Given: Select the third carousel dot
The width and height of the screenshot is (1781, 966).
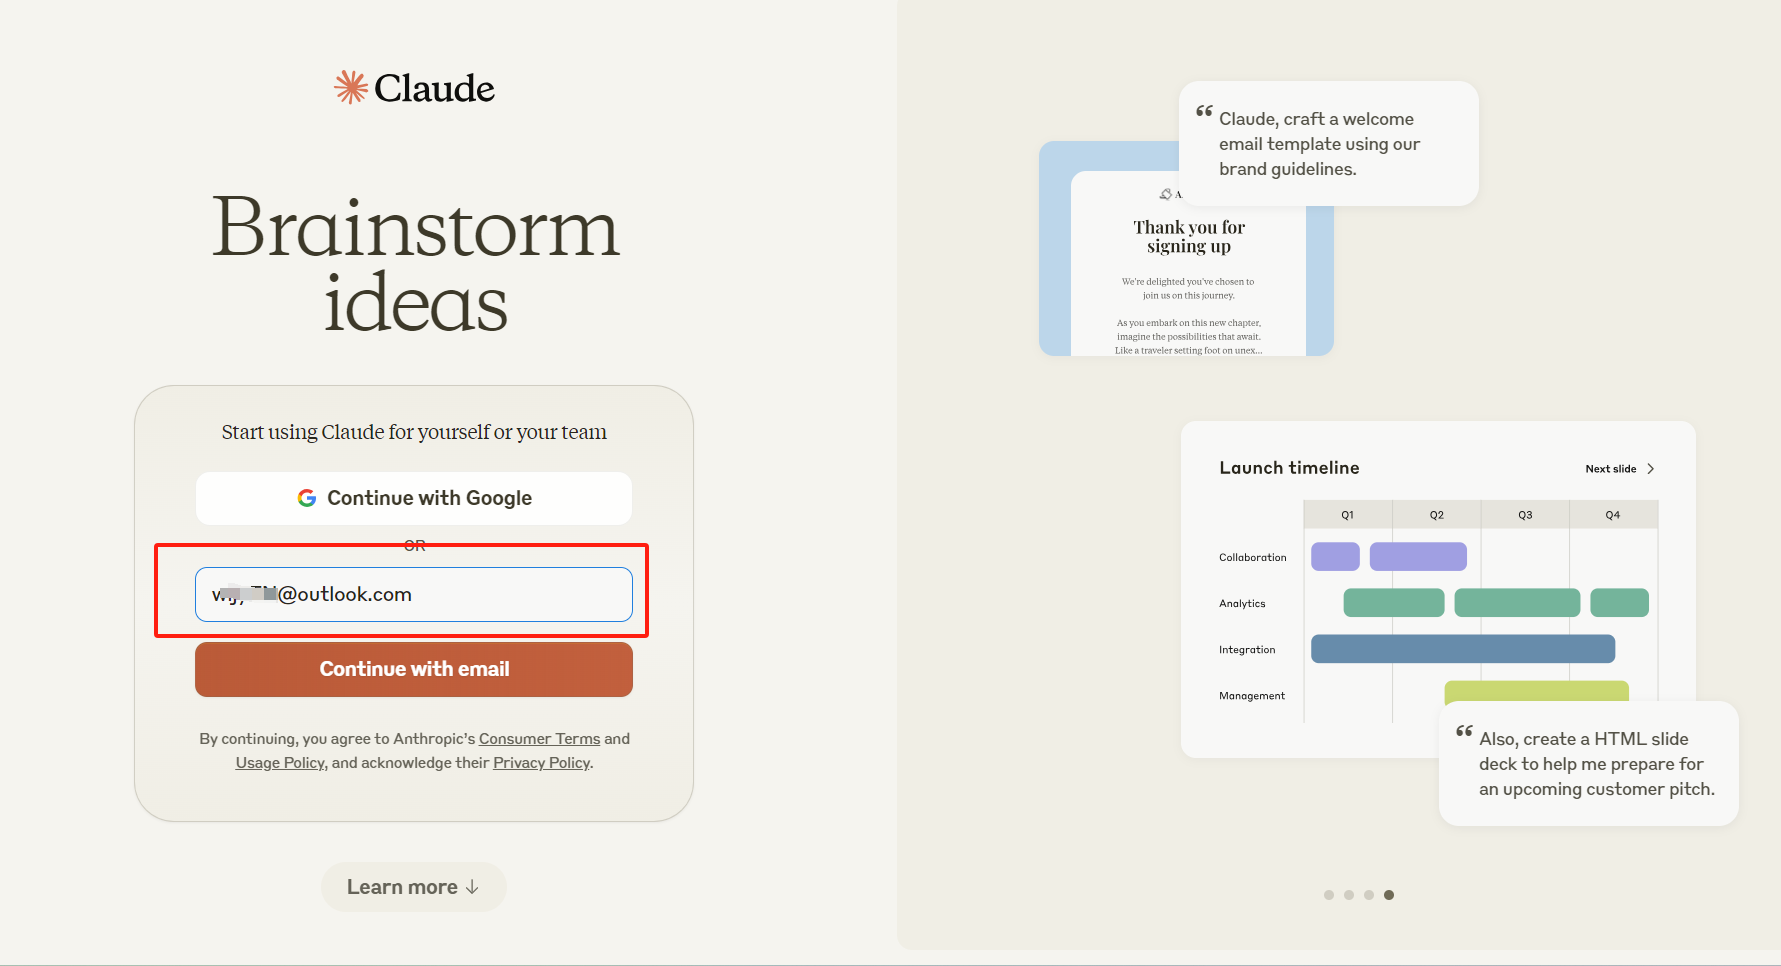Looking at the screenshot, I should point(1369,895).
